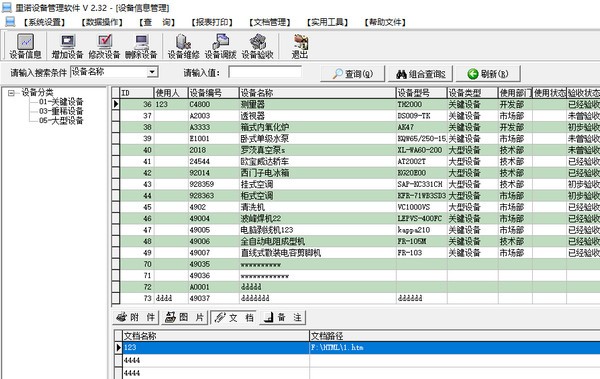Click the 使用部门 column header
Viewport: 600px width, 379px height.
tap(515, 93)
